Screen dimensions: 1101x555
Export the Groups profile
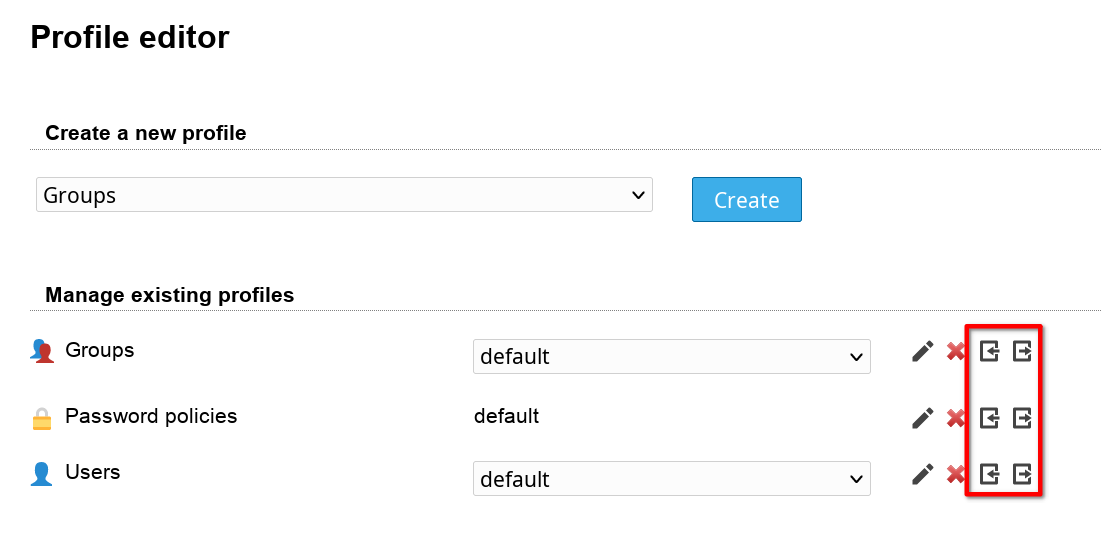(x=1021, y=352)
